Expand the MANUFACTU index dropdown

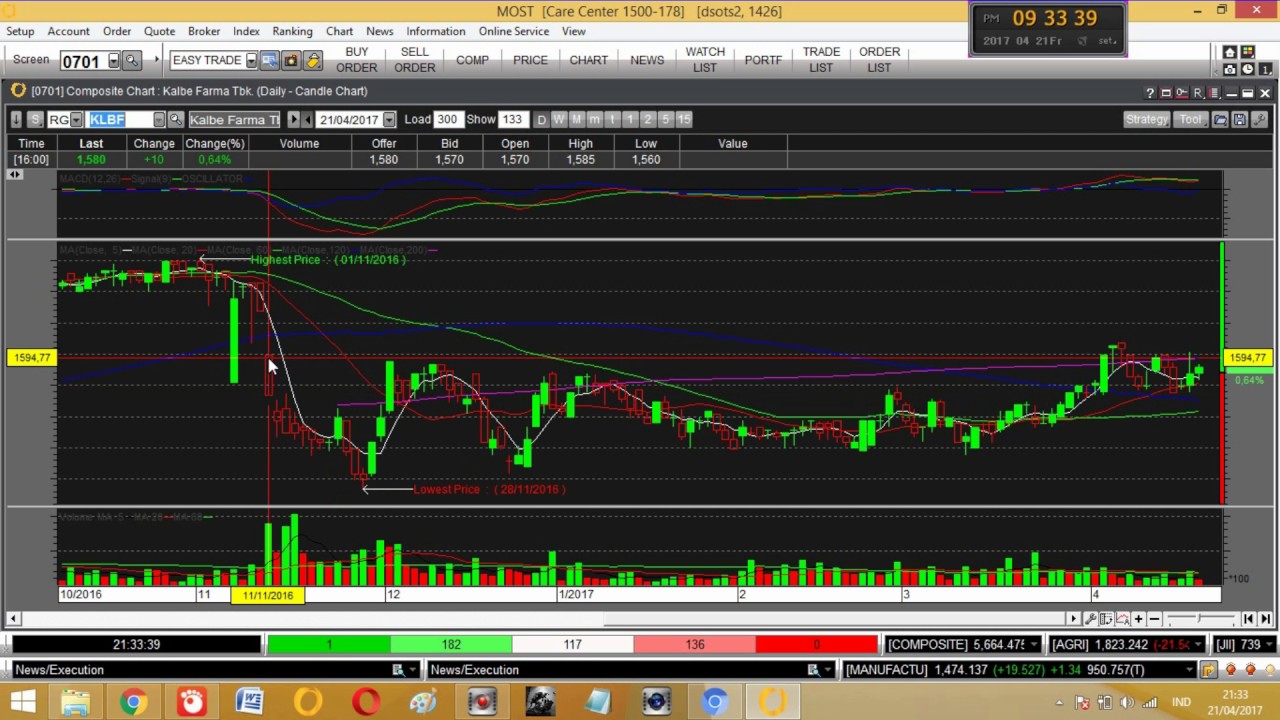(x=1189, y=670)
